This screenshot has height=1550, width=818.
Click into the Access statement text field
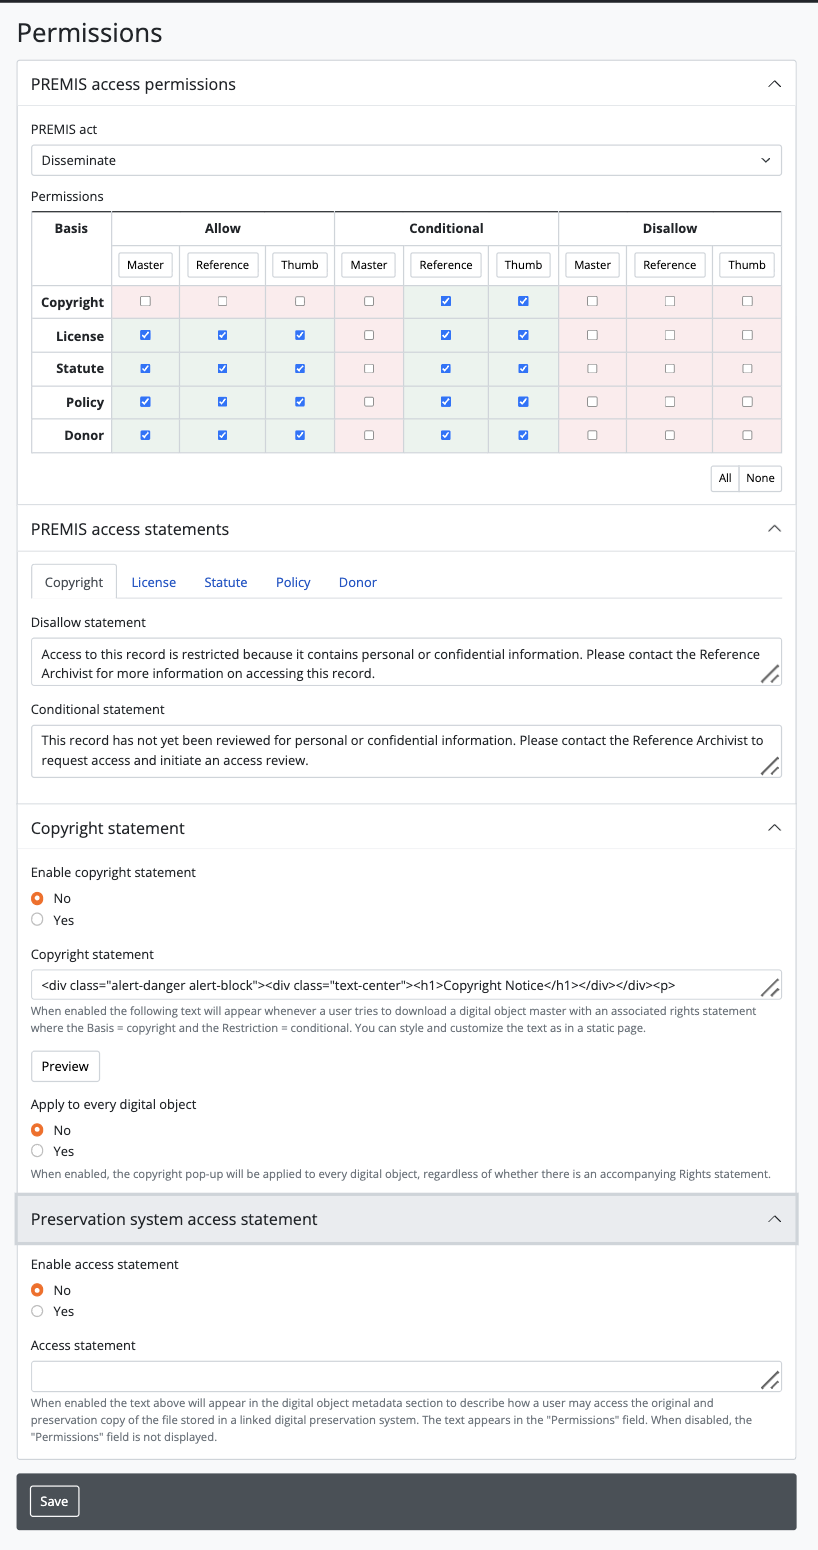pyautogui.click(x=396, y=1376)
